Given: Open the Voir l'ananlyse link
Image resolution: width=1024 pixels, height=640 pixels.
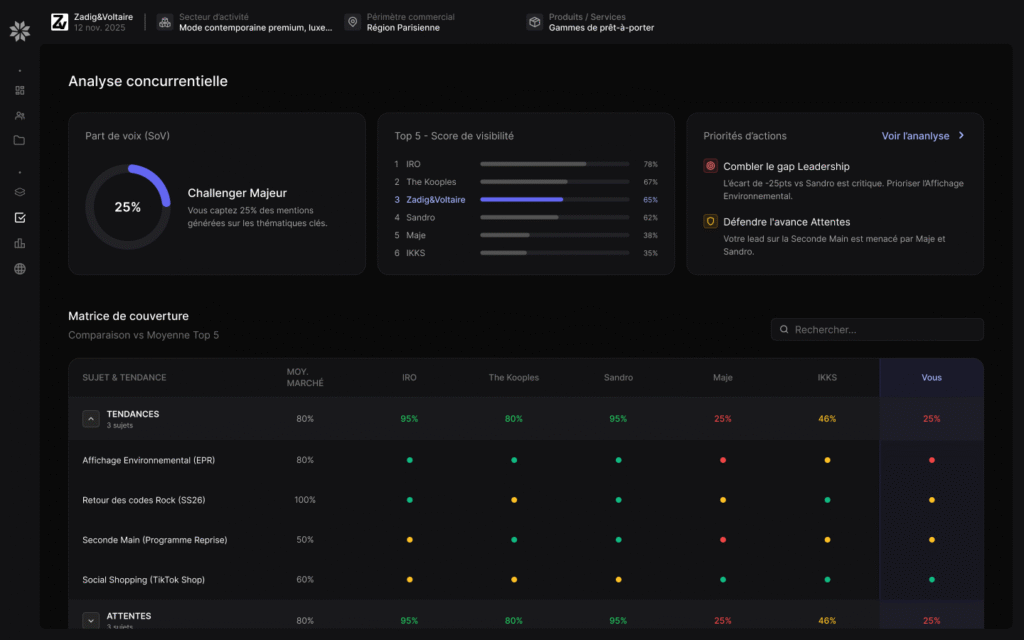Looking at the screenshot, I should [914, 135].
